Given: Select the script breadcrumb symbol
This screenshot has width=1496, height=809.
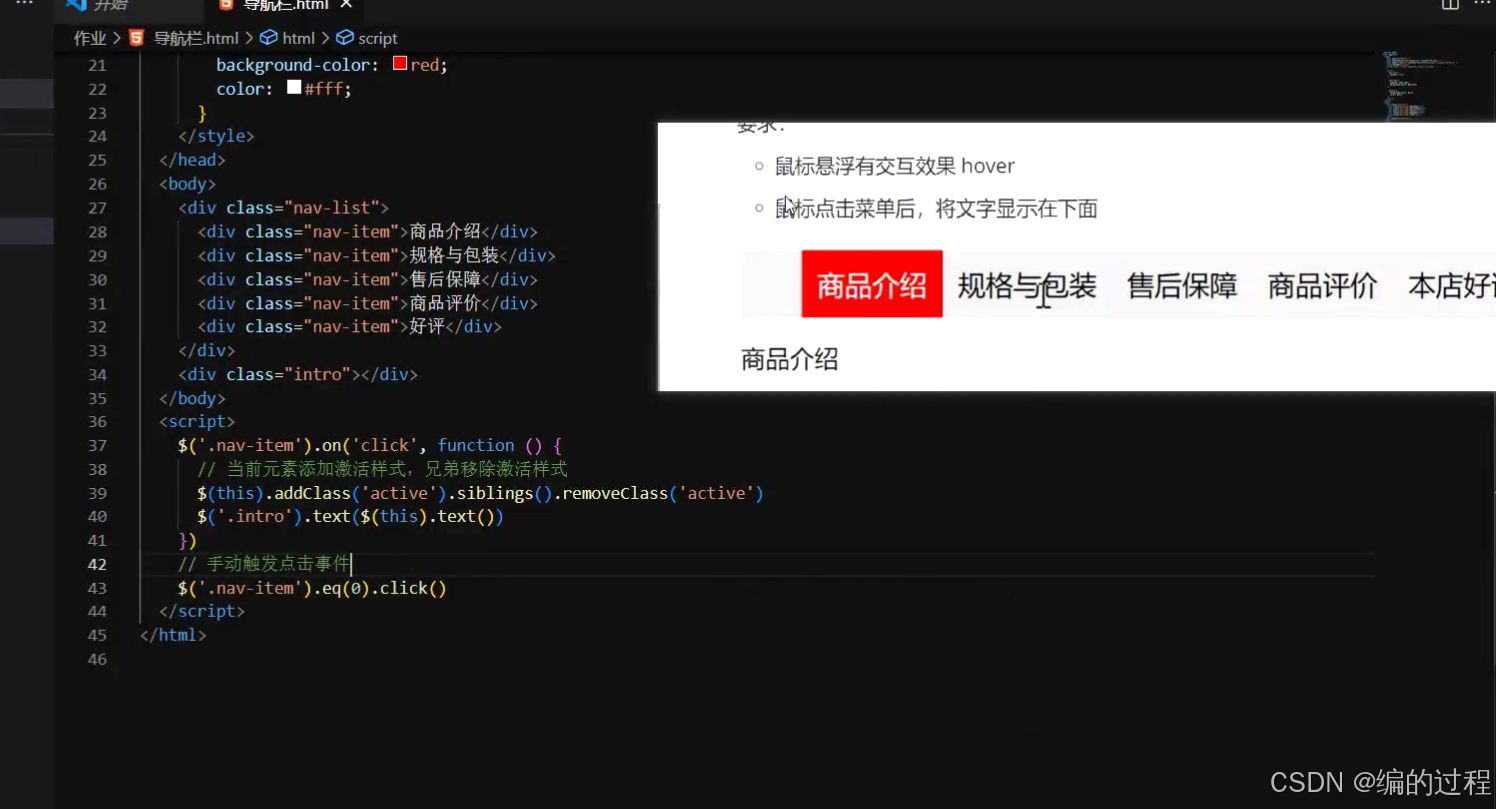Looking at the screenshot, I should tap(367, 38).
